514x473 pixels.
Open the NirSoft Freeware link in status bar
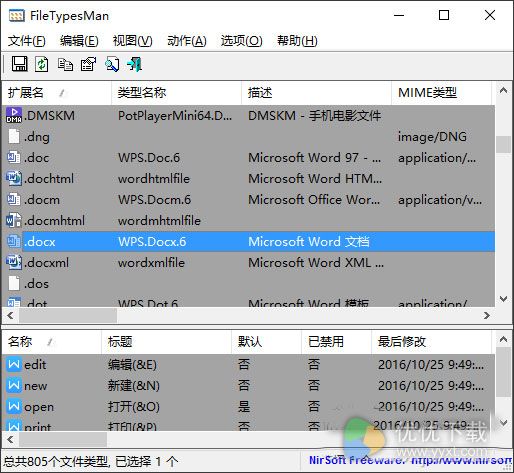point(410,460)
